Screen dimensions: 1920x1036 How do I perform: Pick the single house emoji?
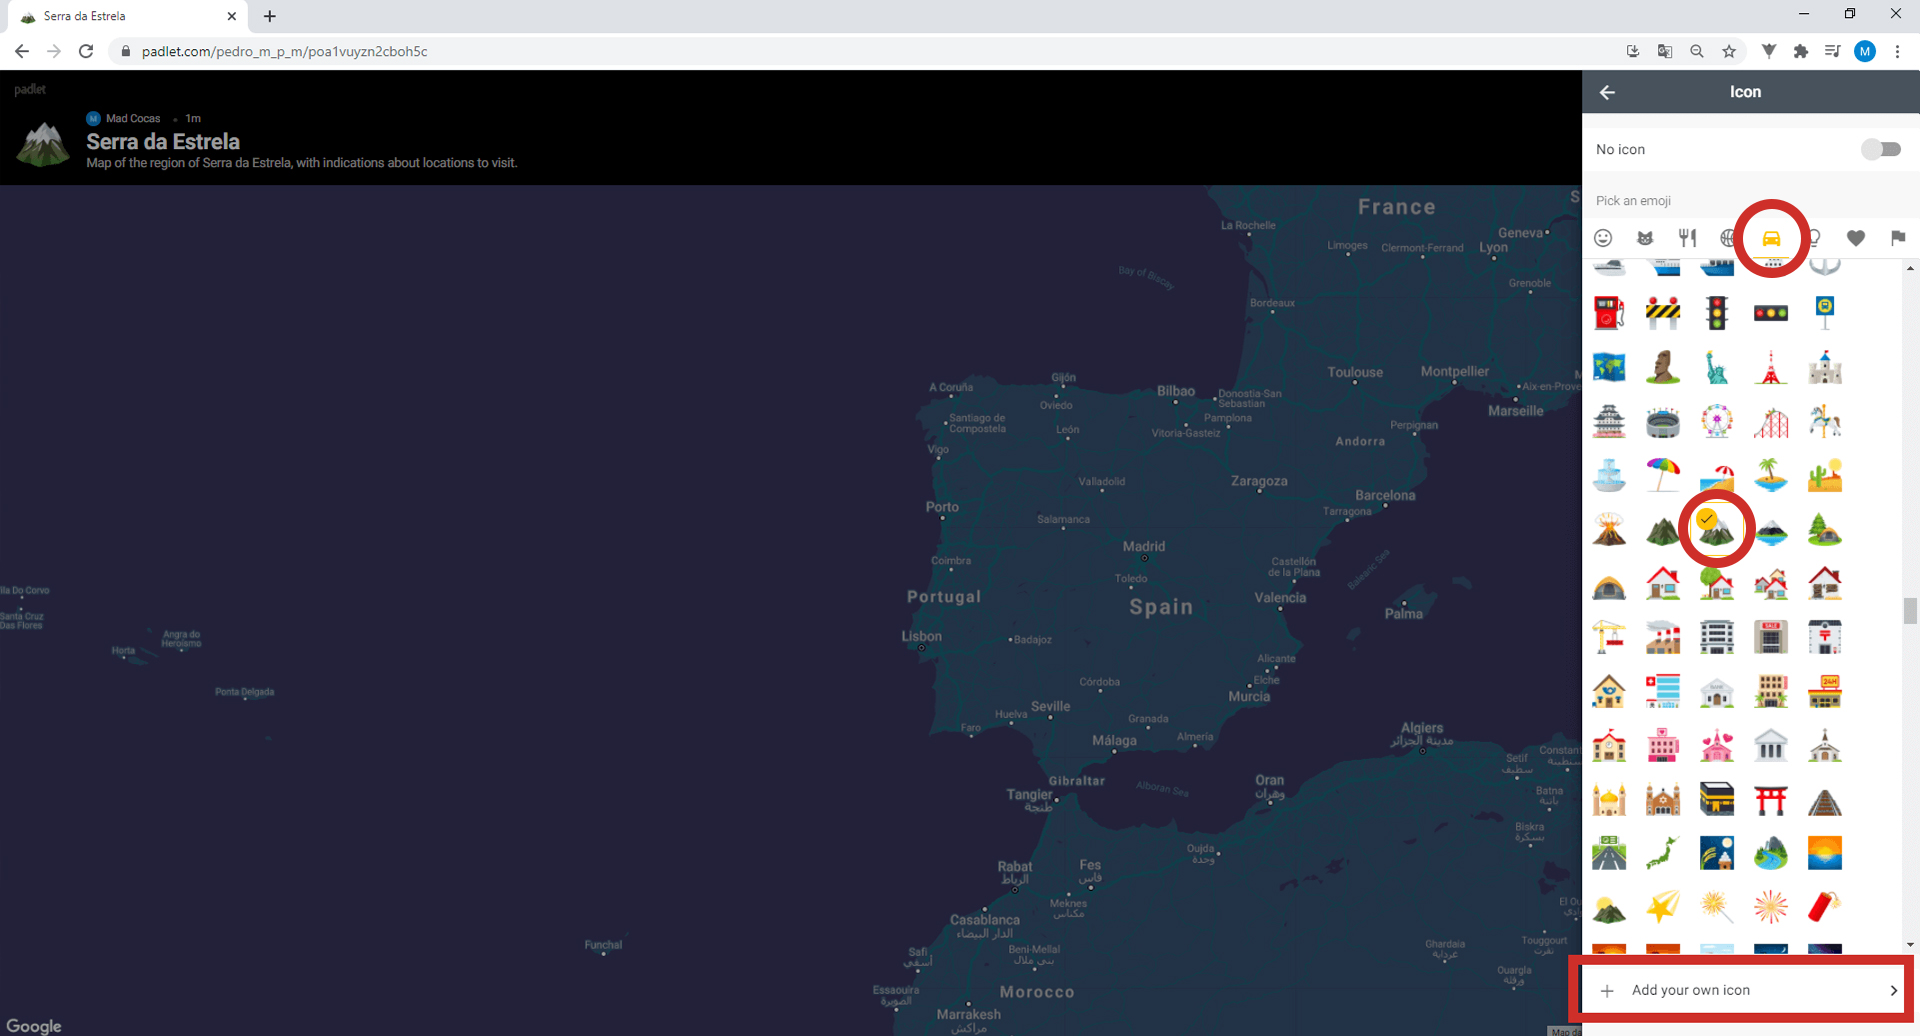click(1663, 583)
